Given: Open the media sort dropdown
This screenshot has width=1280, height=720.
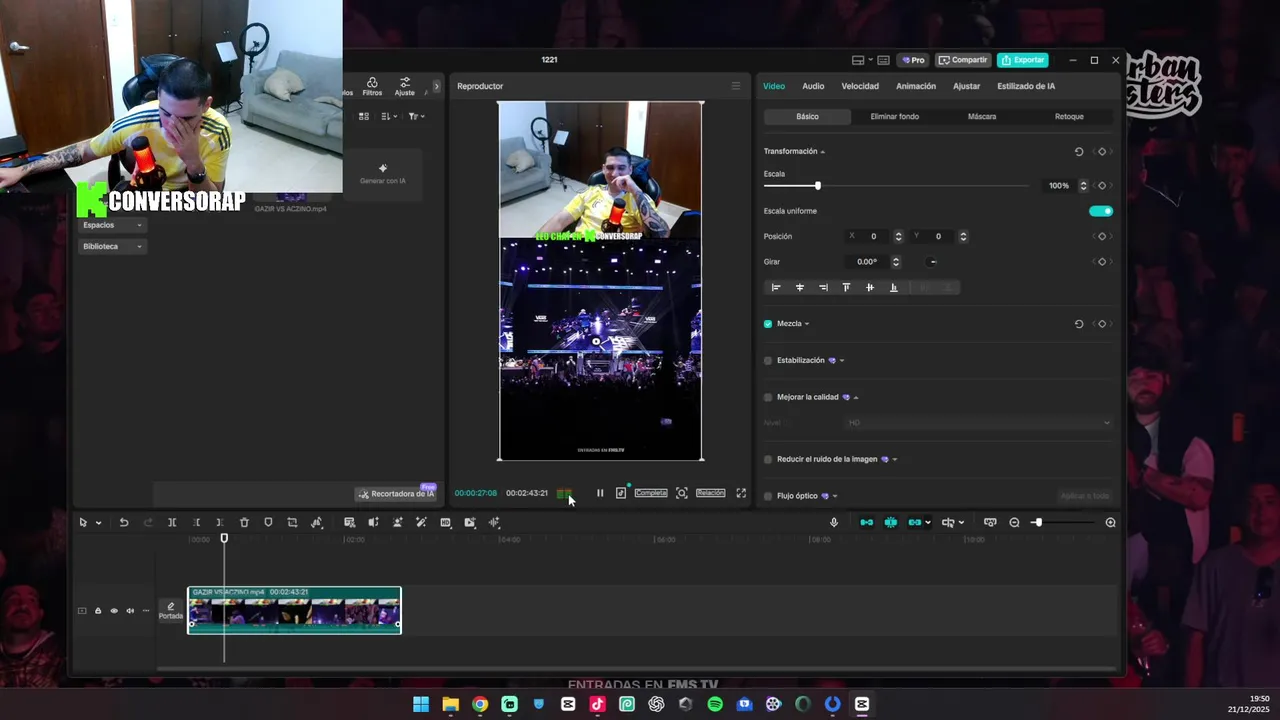Looking at the screenshot, I should 389,116.
